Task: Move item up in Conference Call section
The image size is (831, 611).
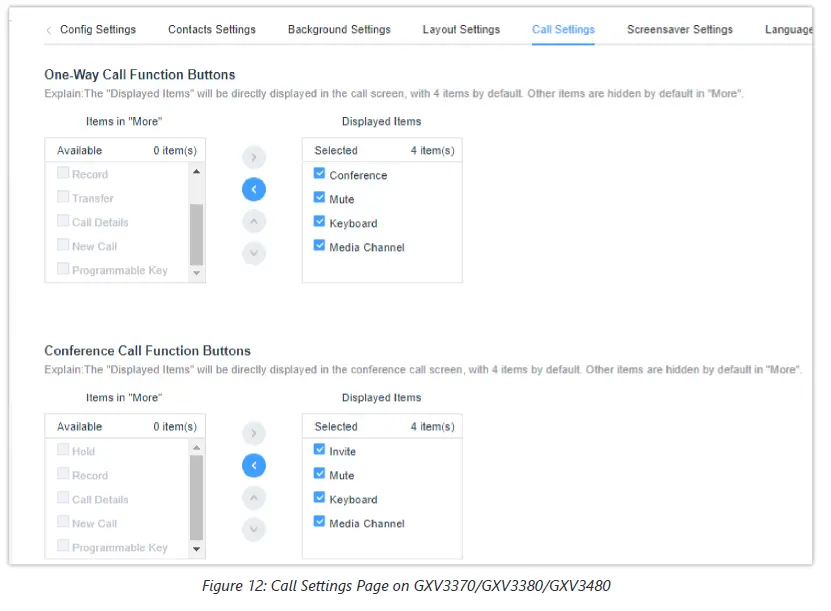Action: [254, 498]
